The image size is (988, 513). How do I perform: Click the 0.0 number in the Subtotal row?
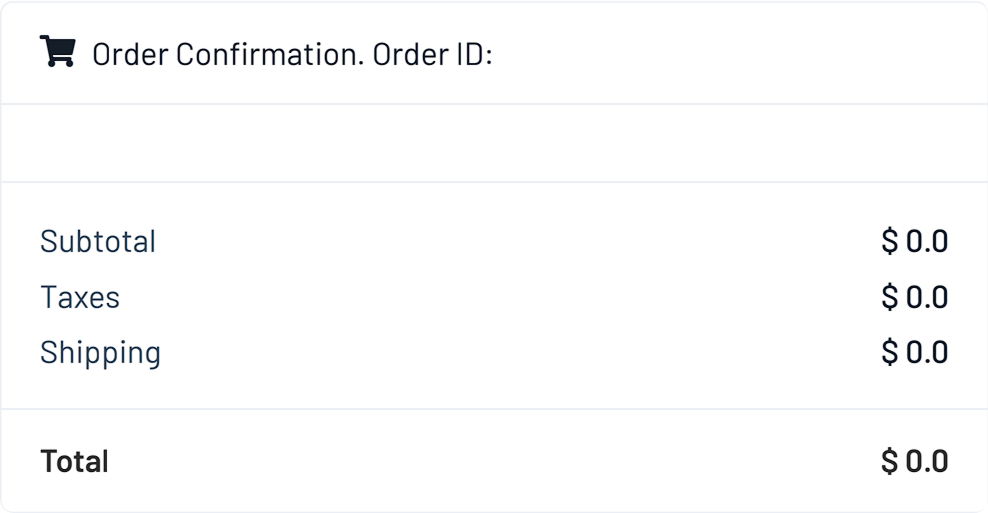[x=927, y=241]
